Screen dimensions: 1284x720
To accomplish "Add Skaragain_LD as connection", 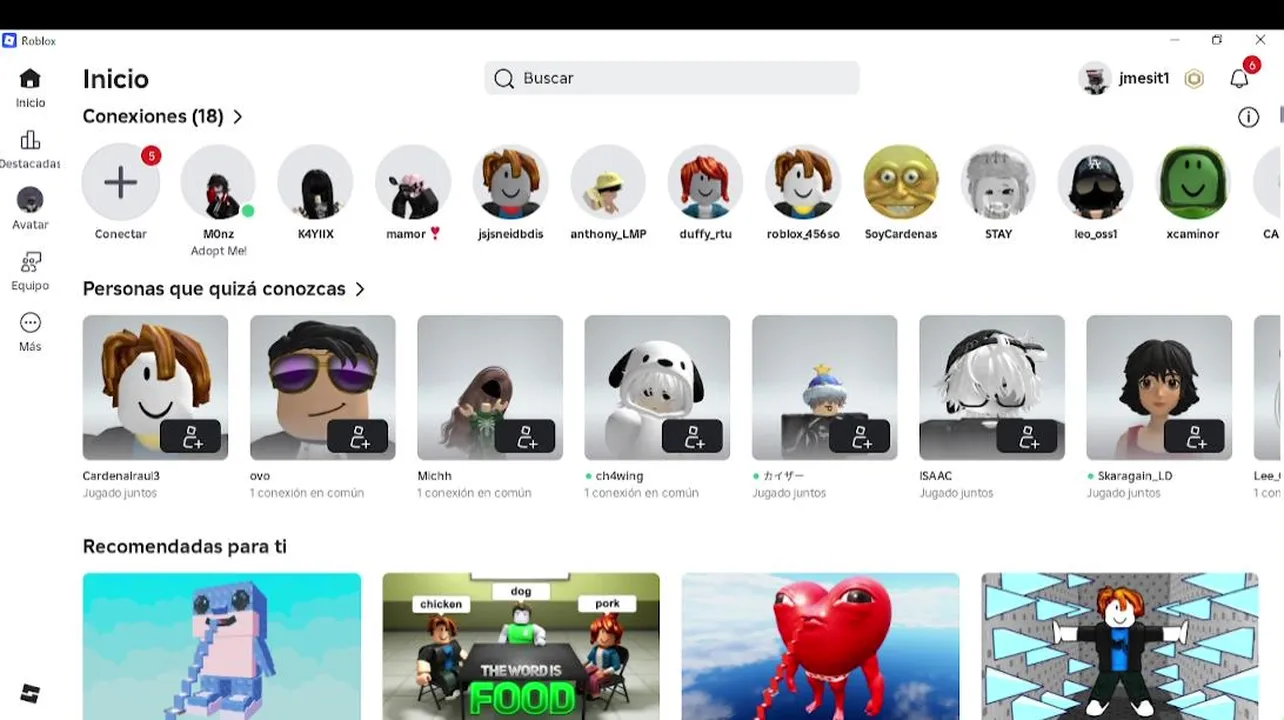I will 1196,438.
